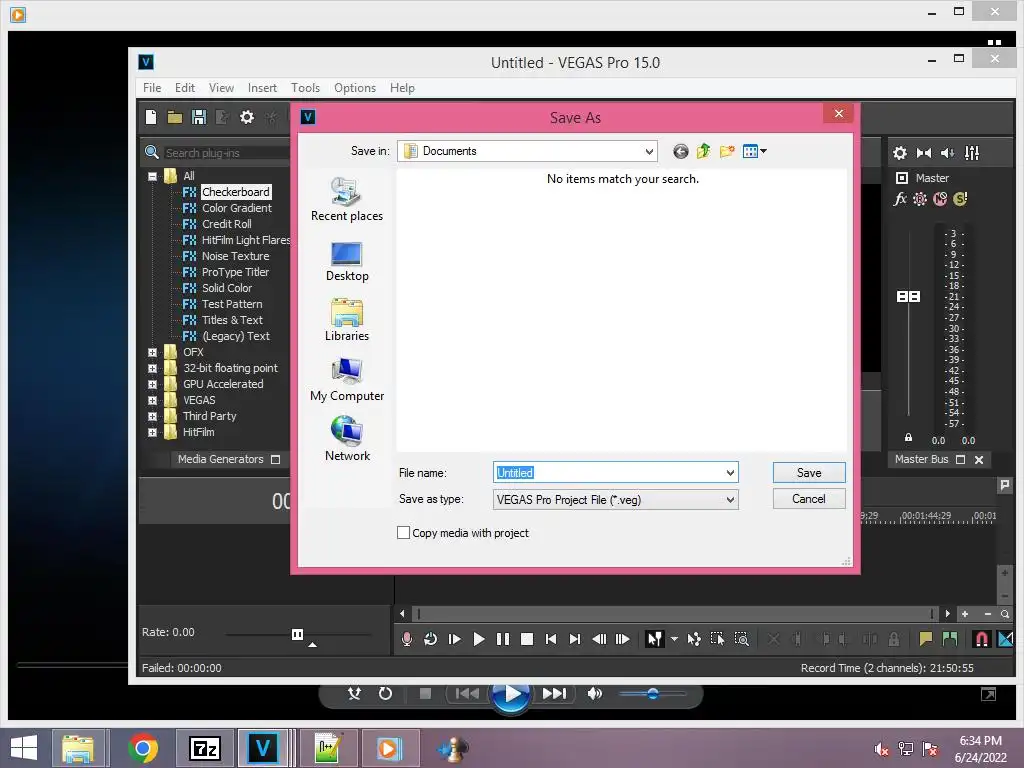Viewport: 1024px width, 768px height.
Task: Open My Computer location shortcut
Action: 347,380
